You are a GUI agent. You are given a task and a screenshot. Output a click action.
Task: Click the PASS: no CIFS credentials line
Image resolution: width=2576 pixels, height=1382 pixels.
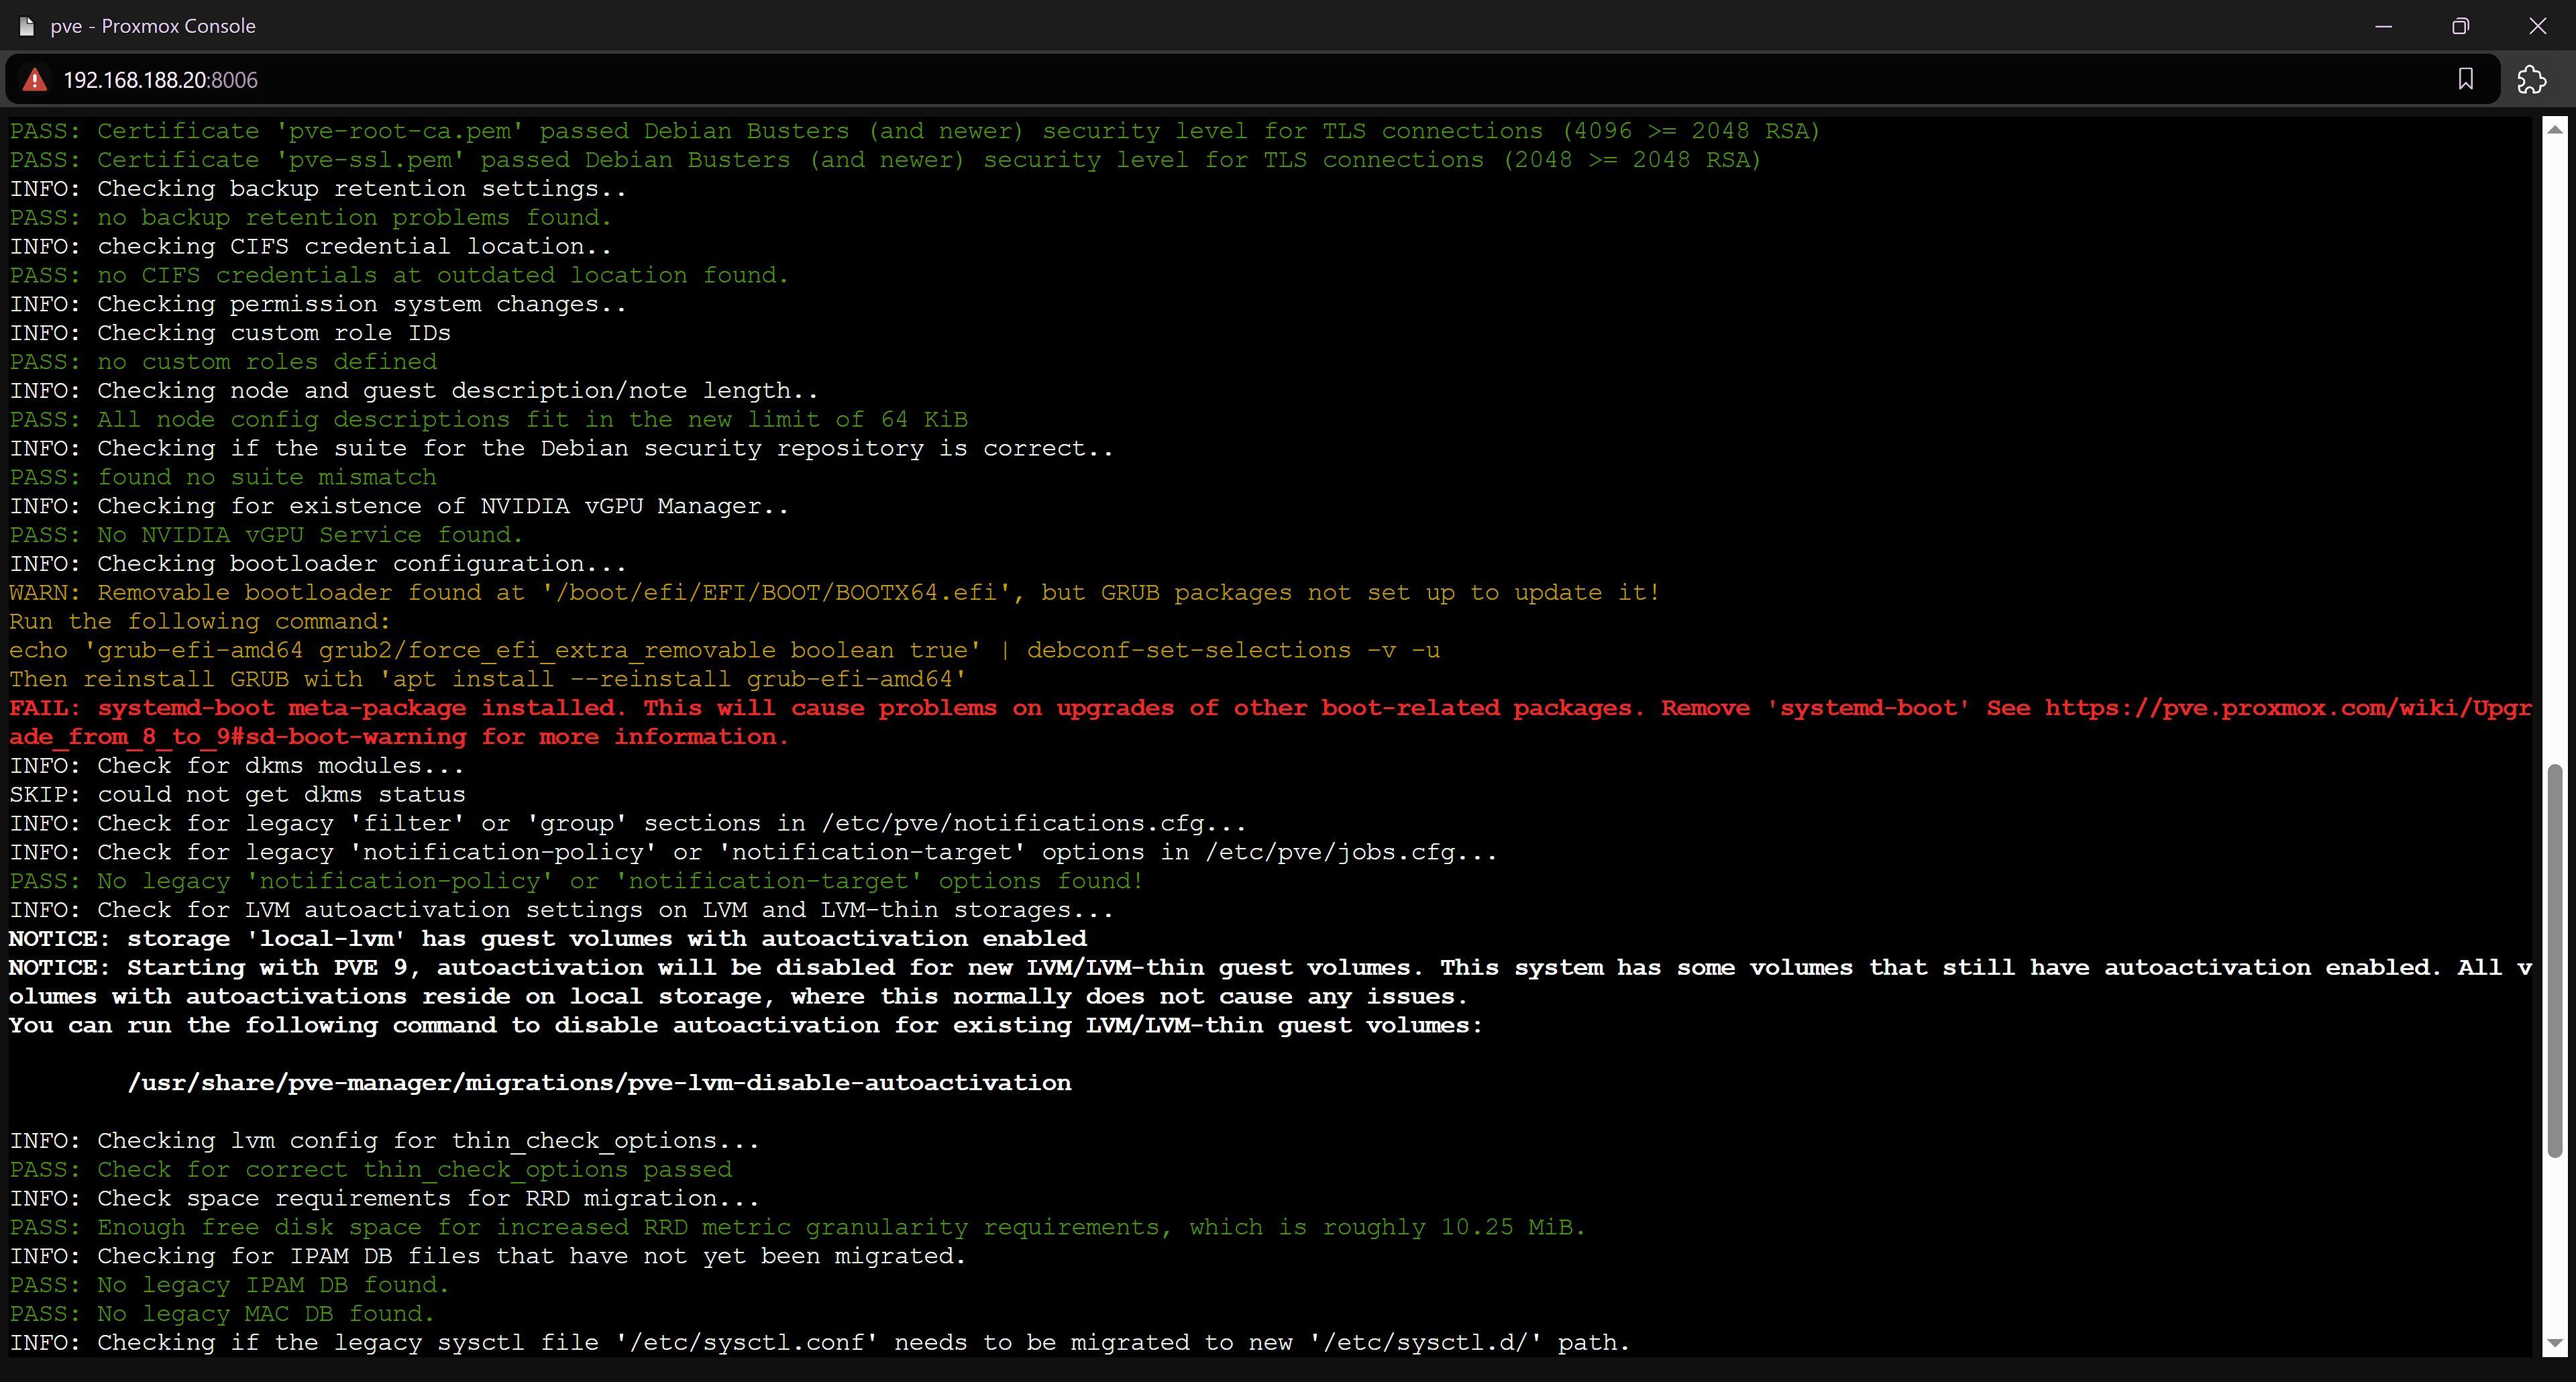pyautogui.click(x=399, y=275)
